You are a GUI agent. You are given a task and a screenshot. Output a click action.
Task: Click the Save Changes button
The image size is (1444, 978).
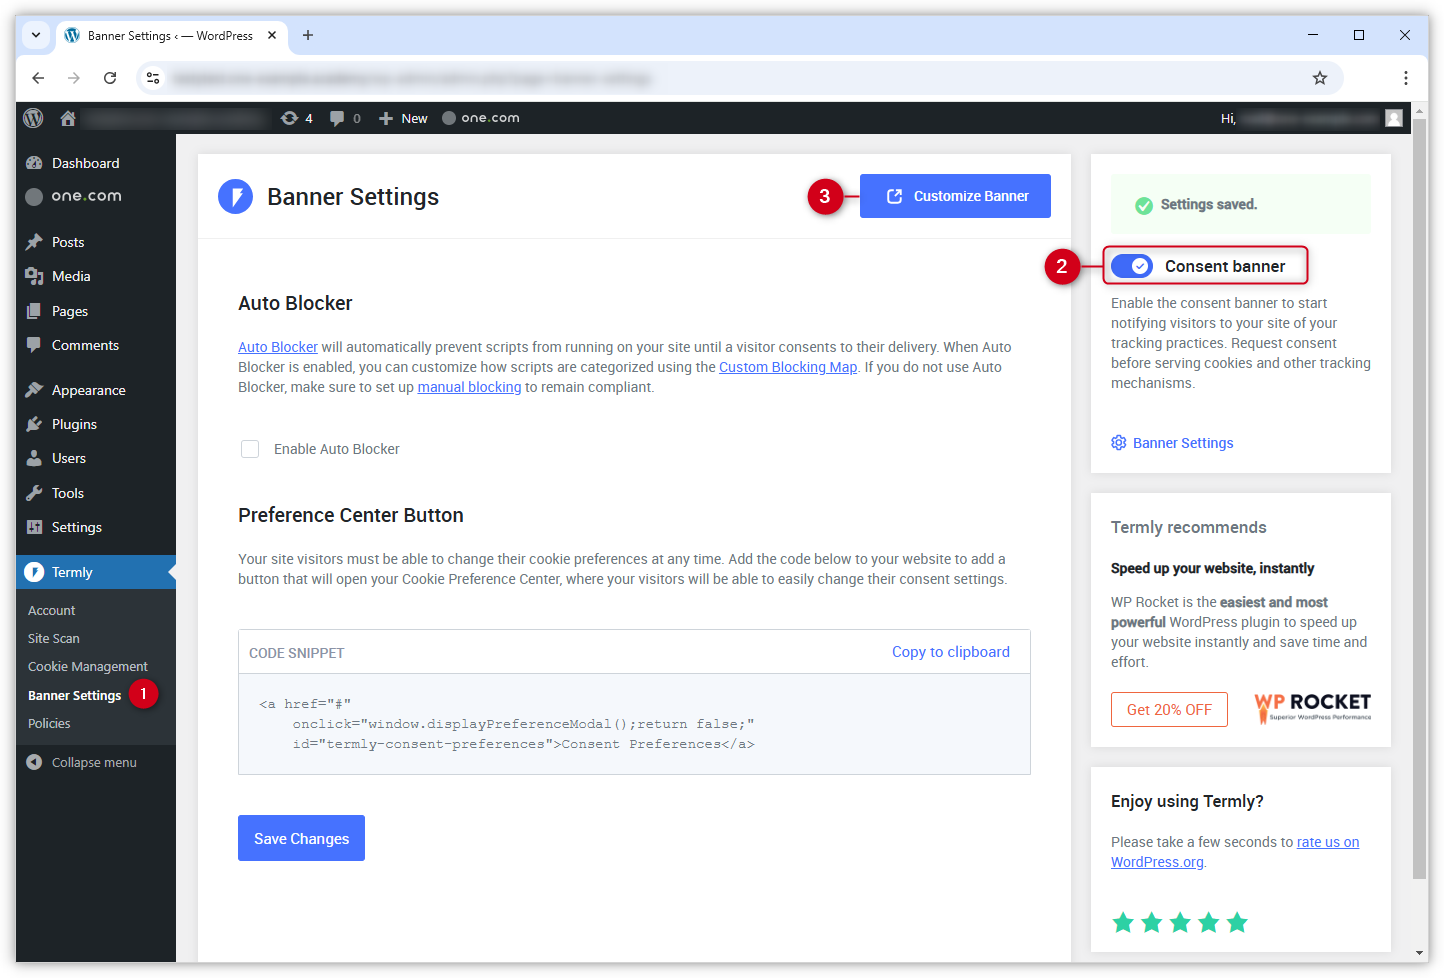301,838
